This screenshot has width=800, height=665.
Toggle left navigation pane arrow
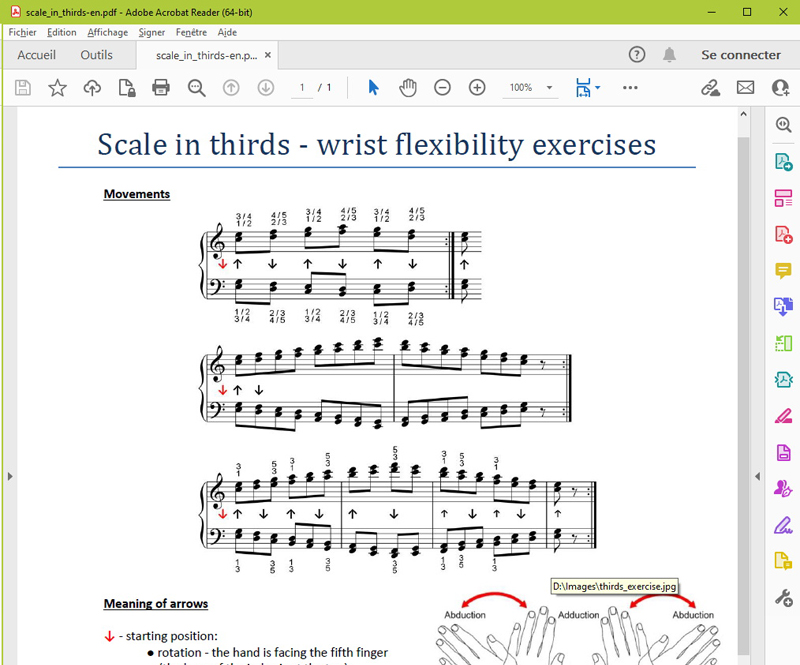tap(10, 477)
